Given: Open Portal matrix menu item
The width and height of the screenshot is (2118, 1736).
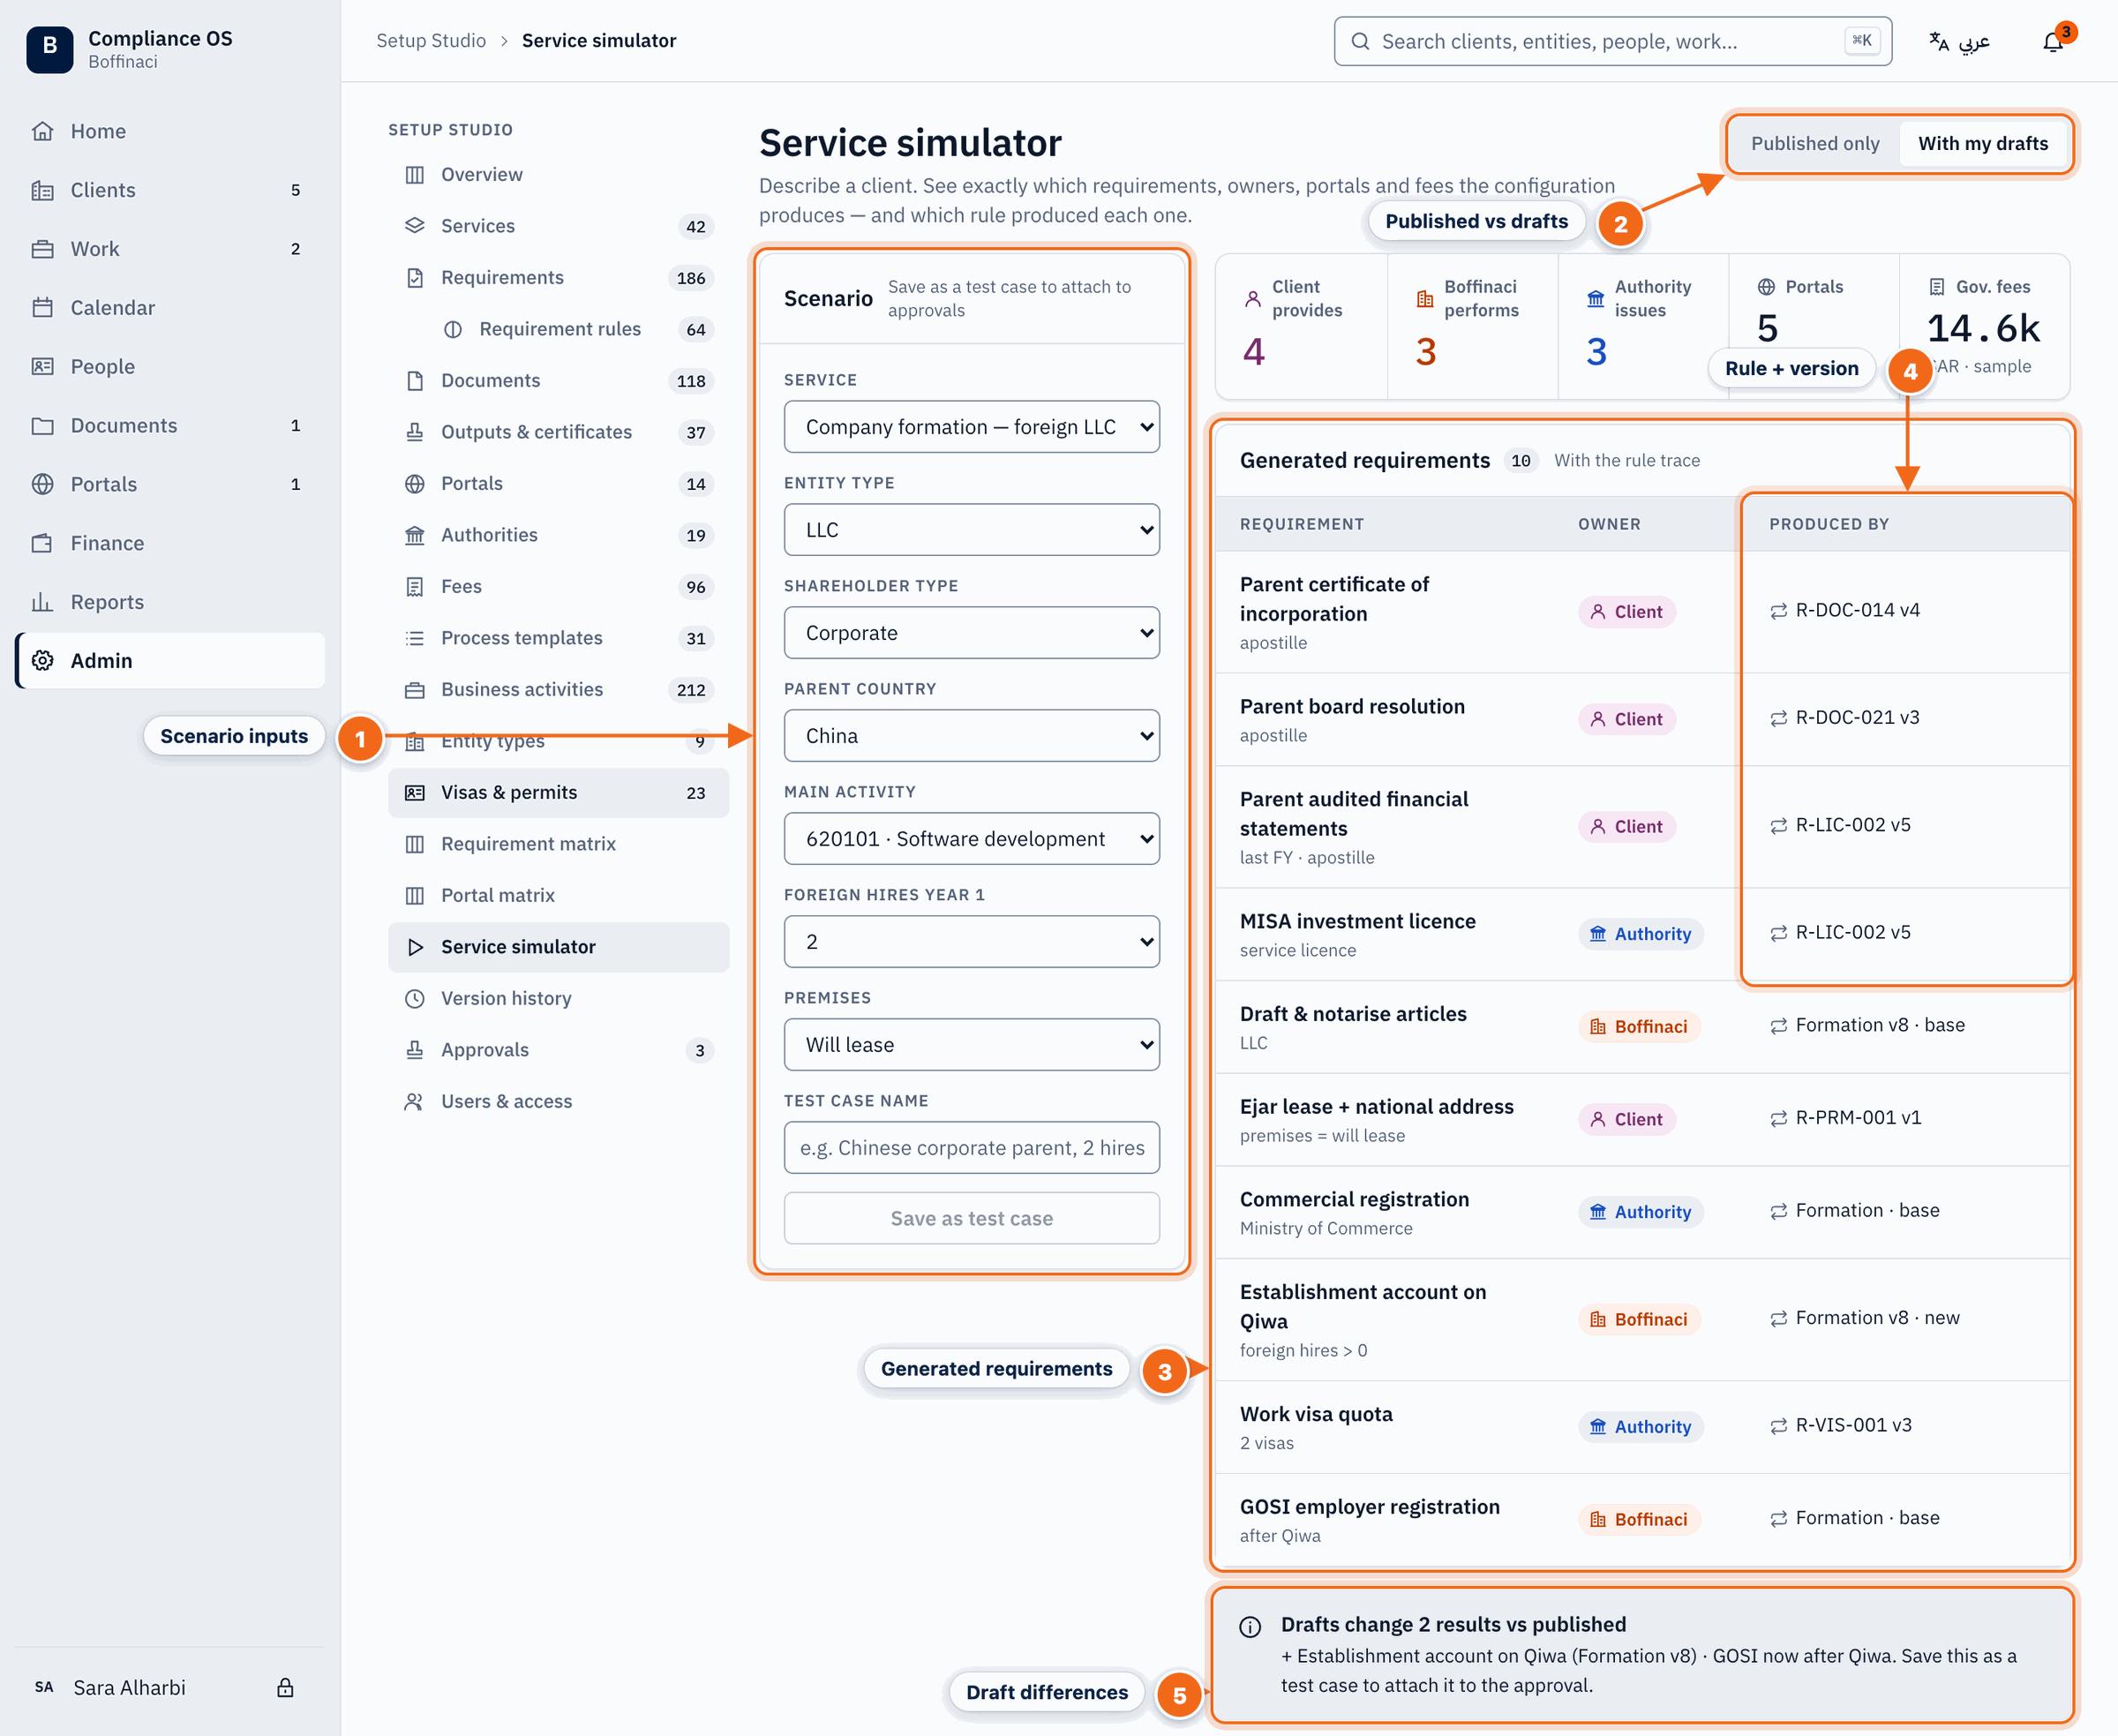Looking at the screenshot, I should [558, 896].
